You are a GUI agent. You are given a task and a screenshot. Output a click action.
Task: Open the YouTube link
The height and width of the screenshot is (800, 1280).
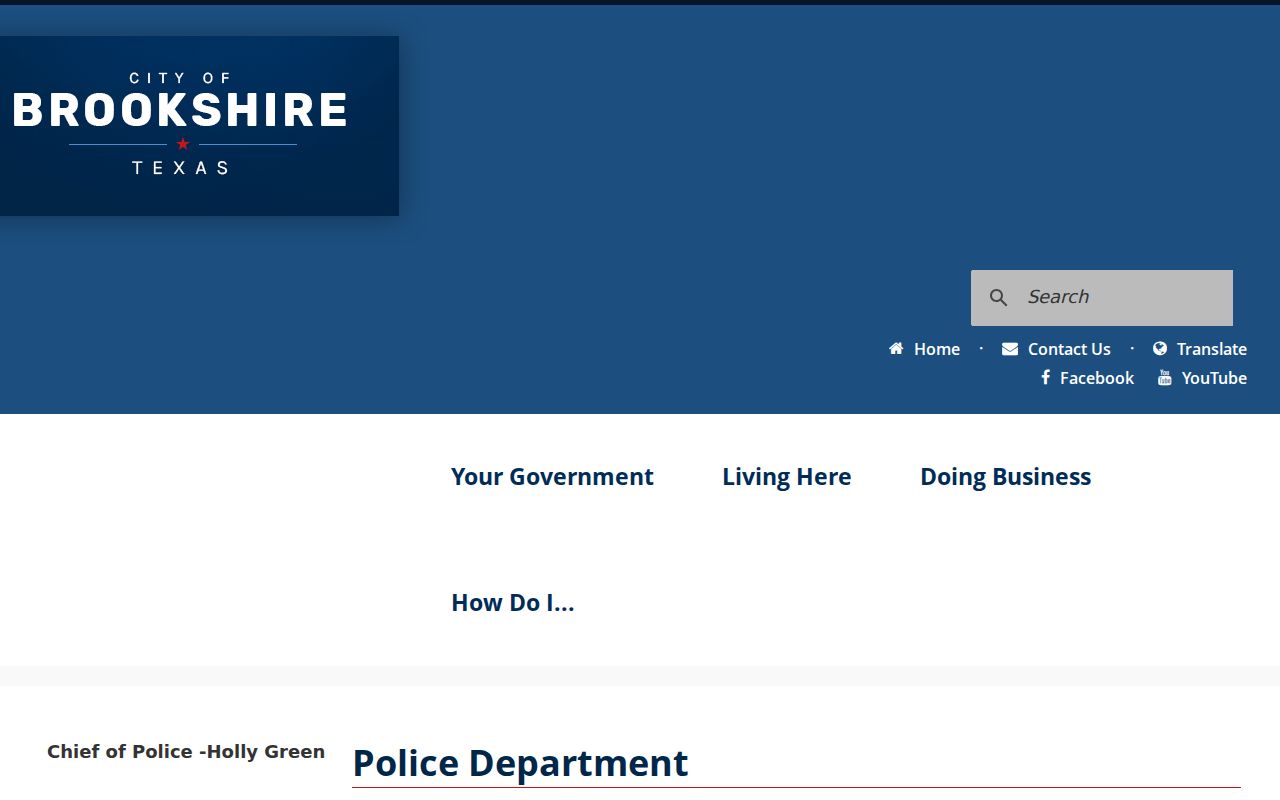coord(1214,378)
